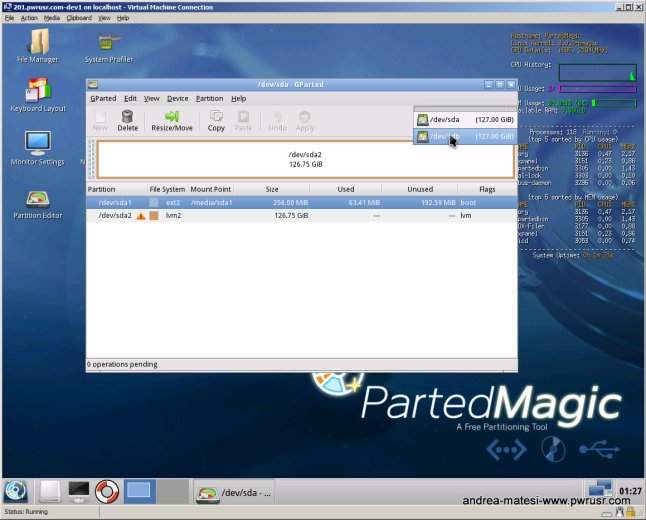
Task: Click the Copy partition toolbar button
Action: tap(216, 121)
